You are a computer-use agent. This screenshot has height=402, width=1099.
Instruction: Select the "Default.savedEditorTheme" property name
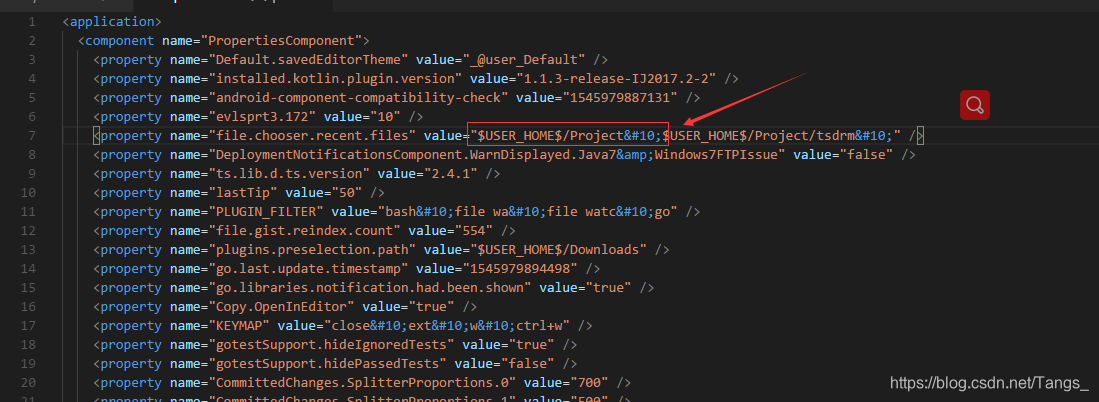click(308, 60)
